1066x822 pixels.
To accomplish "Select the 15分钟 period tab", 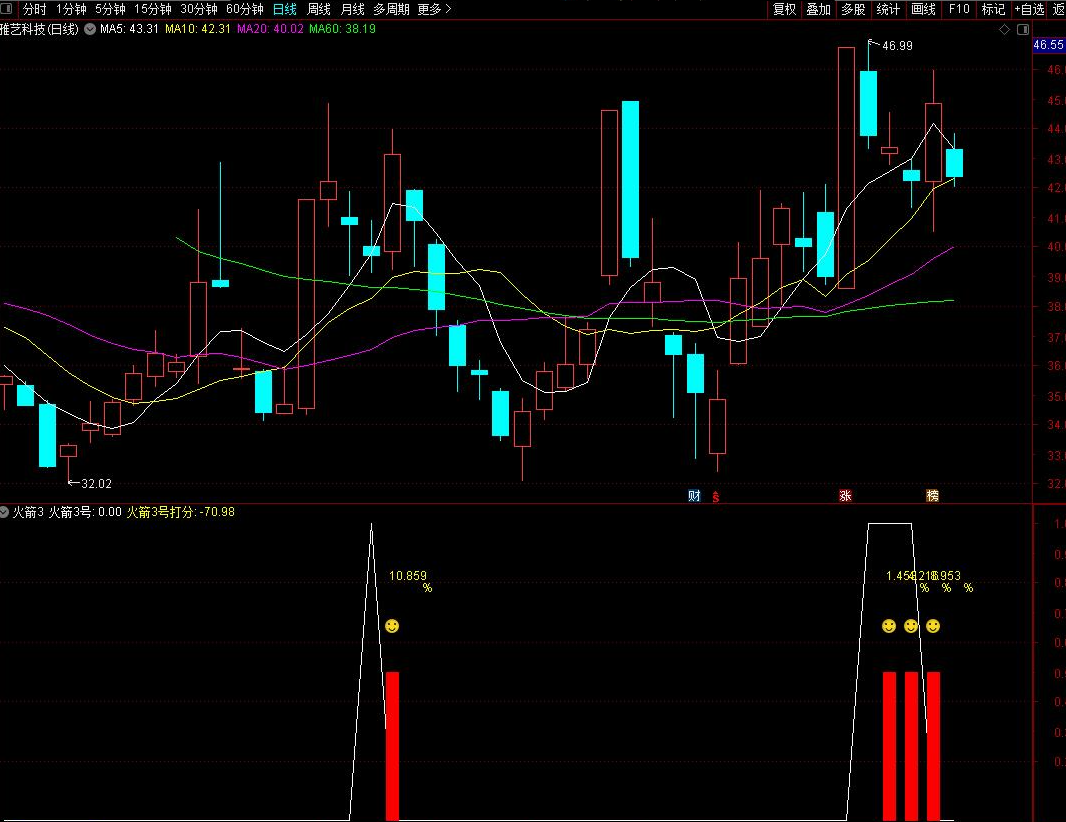I will pyautogui.click(x=152, y=9).
